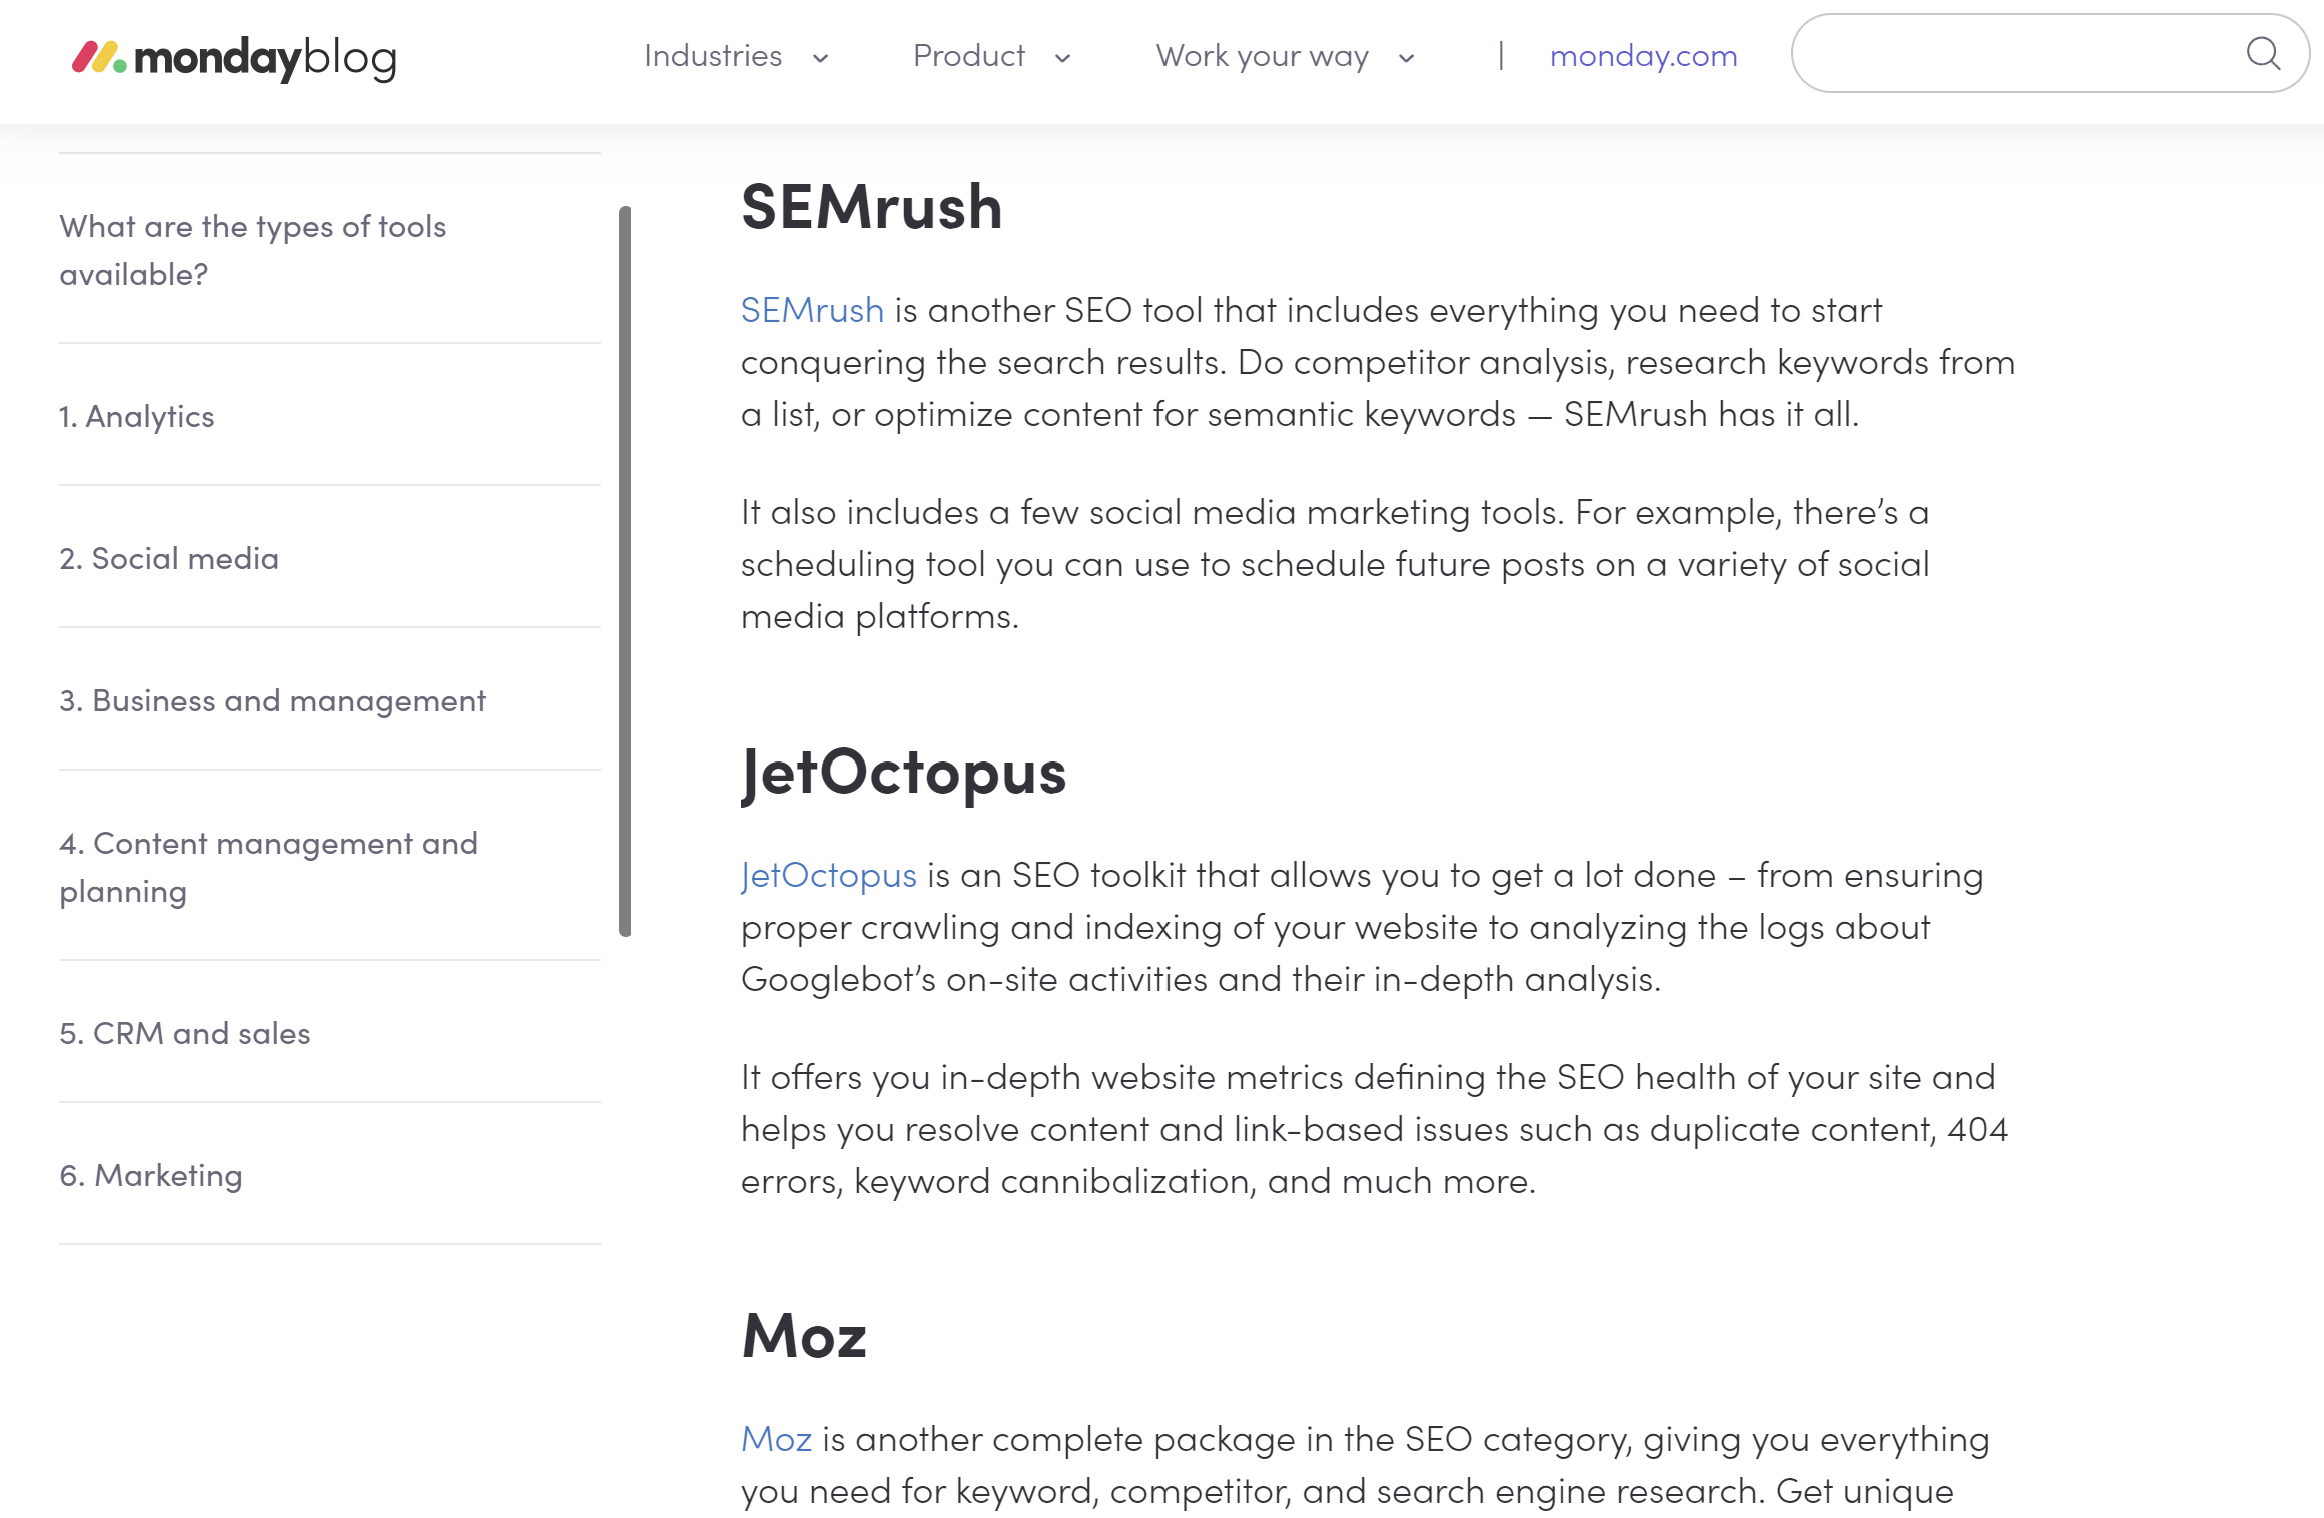Screen dimensions: 2324x1518
Task: Open the SEMrush hyperlink
Action: pos(812,310)
